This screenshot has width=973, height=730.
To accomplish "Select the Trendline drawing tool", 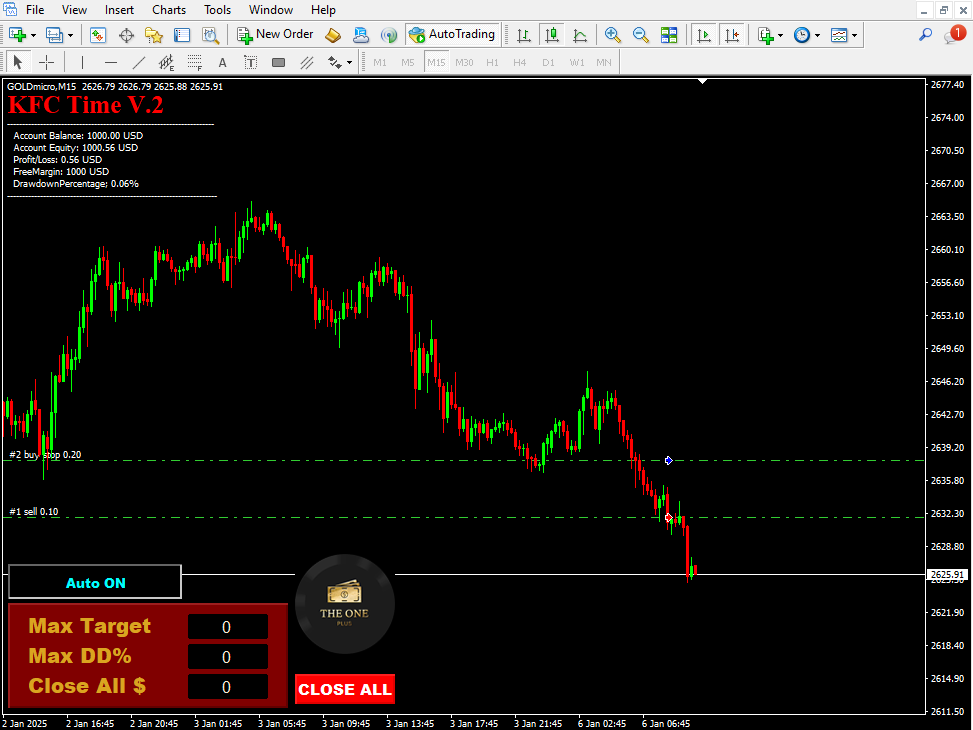I will 139,62.
